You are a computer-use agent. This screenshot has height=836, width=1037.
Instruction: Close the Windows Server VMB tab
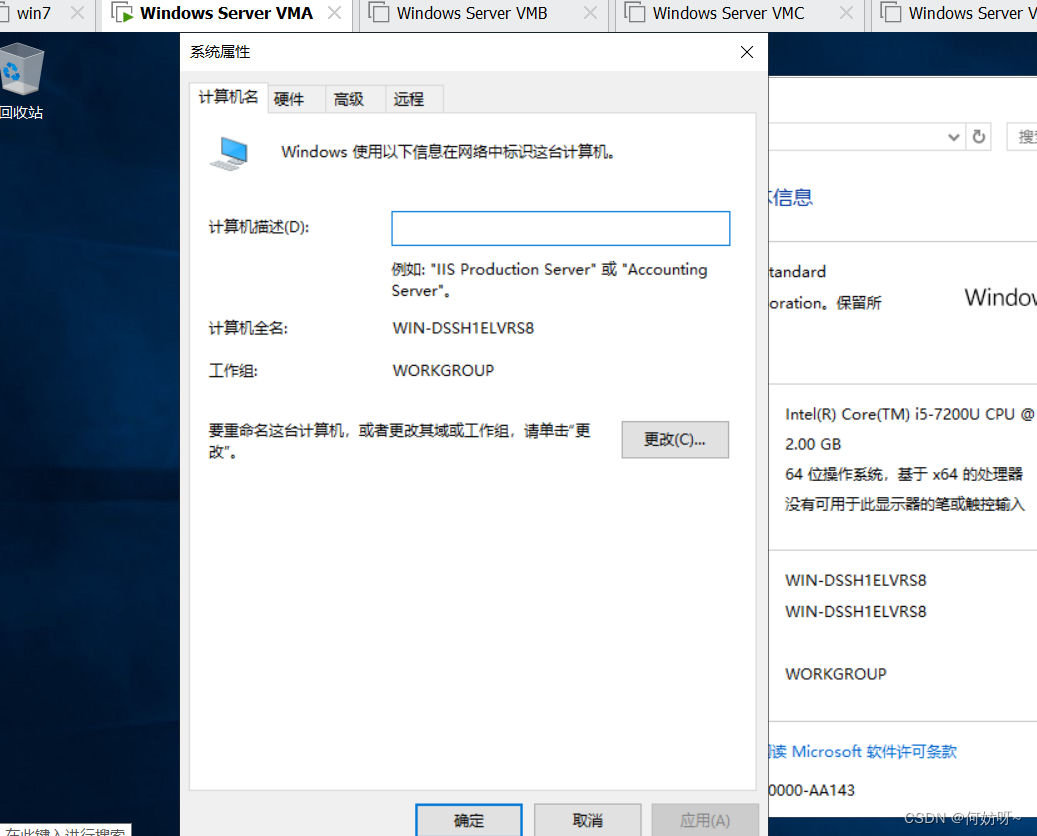point(591,13)
